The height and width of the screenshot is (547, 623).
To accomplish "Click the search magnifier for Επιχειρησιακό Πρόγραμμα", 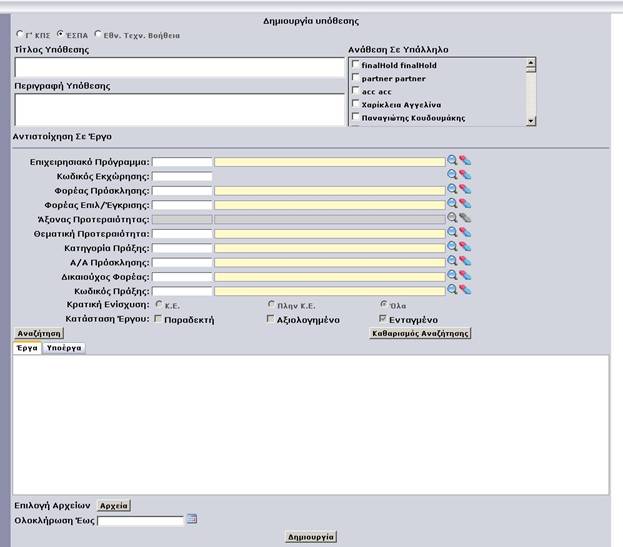I will tap(452, 161).
